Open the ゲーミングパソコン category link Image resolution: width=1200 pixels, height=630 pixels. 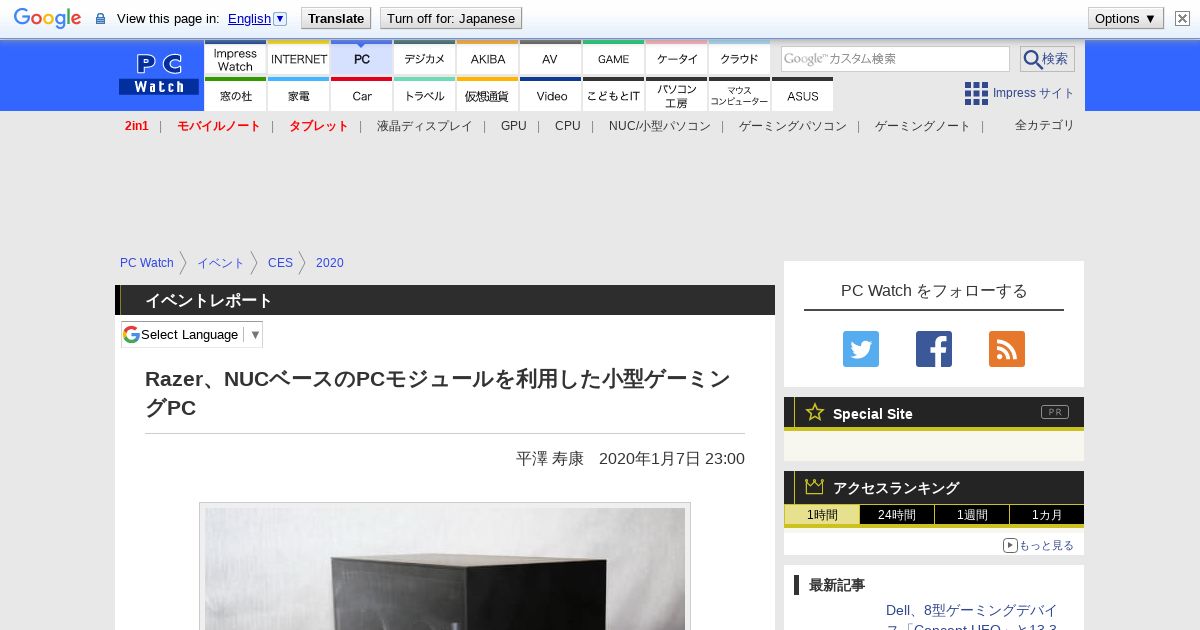point(793,126)
